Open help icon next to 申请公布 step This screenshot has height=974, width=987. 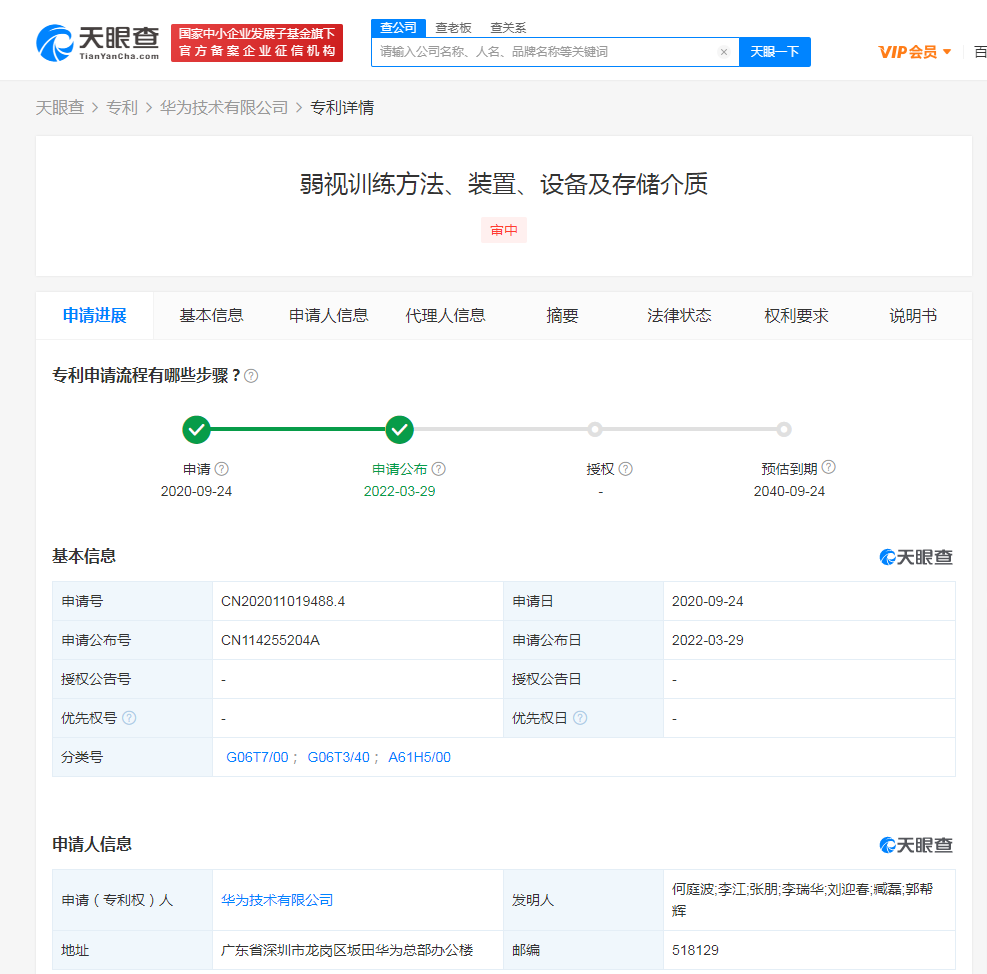click(x=439, y=468)
